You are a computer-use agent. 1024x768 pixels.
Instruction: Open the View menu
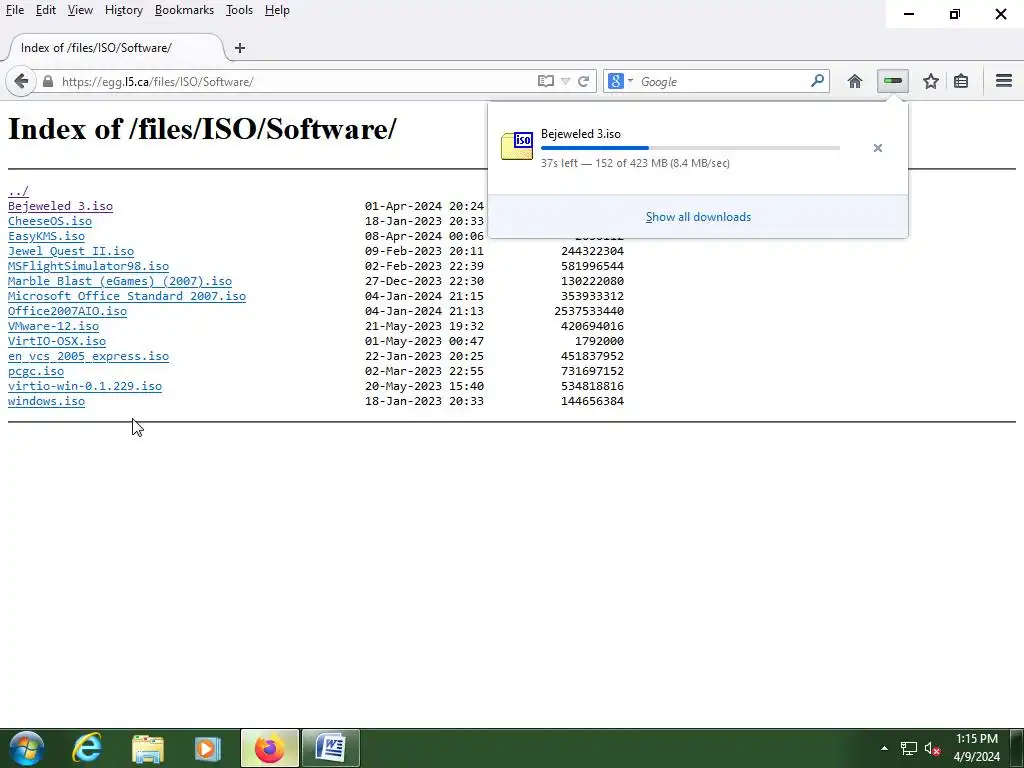point(80,10)
